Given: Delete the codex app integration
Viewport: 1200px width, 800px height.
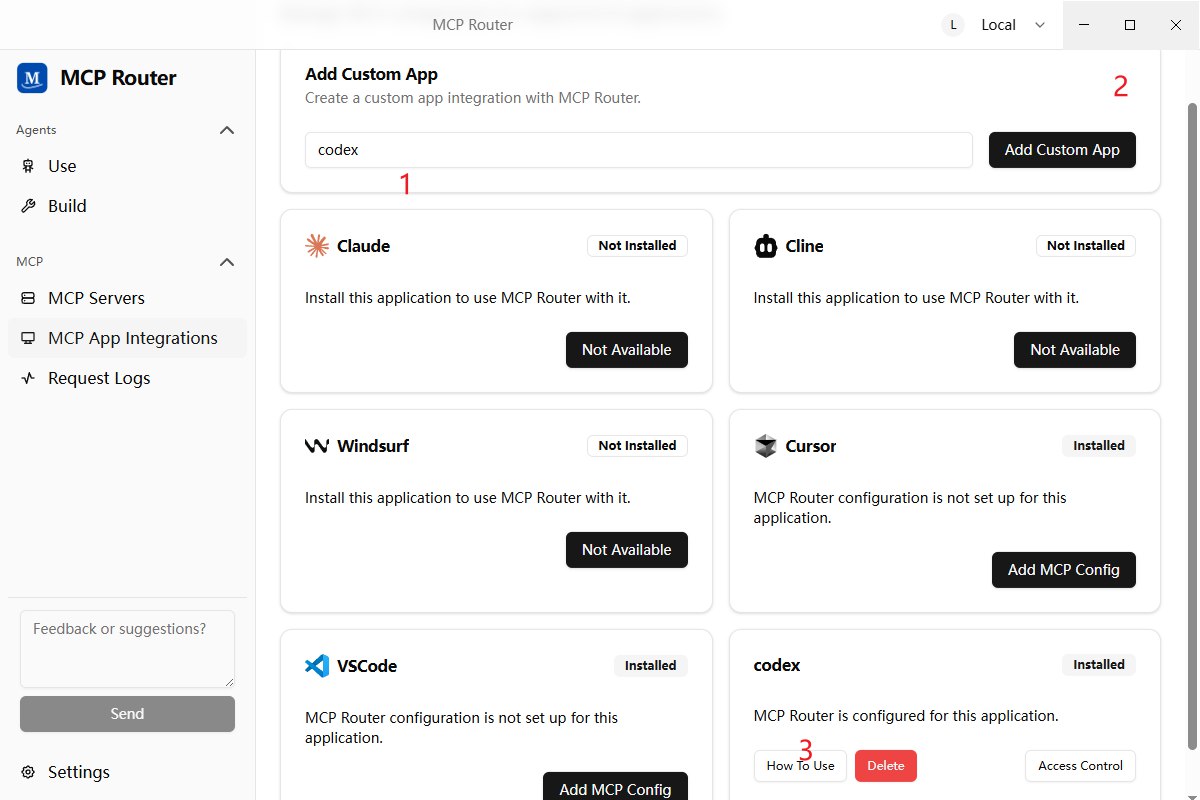Looking at the screenshot, I should 885,766.
